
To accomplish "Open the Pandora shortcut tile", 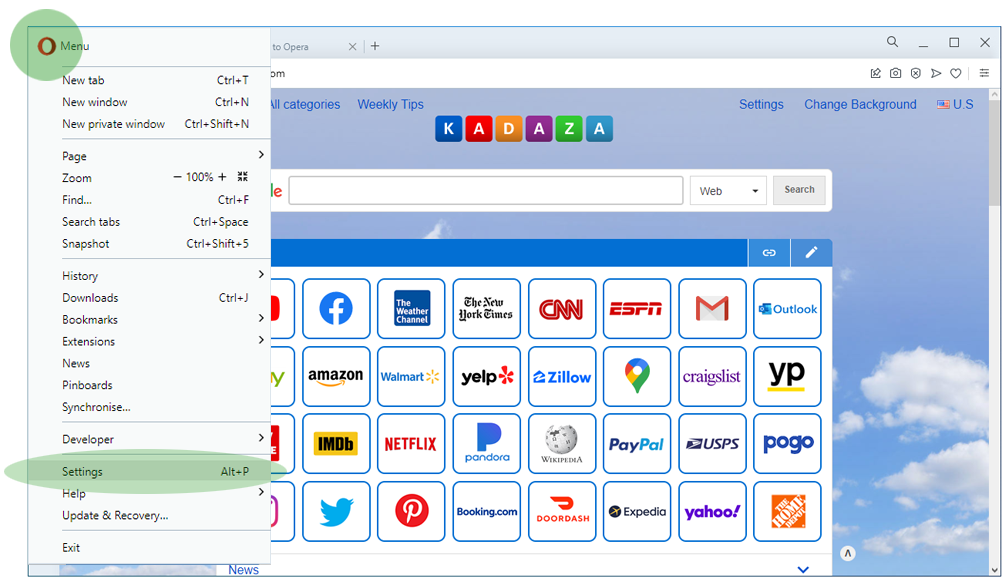I will click(x=486, y=443).
